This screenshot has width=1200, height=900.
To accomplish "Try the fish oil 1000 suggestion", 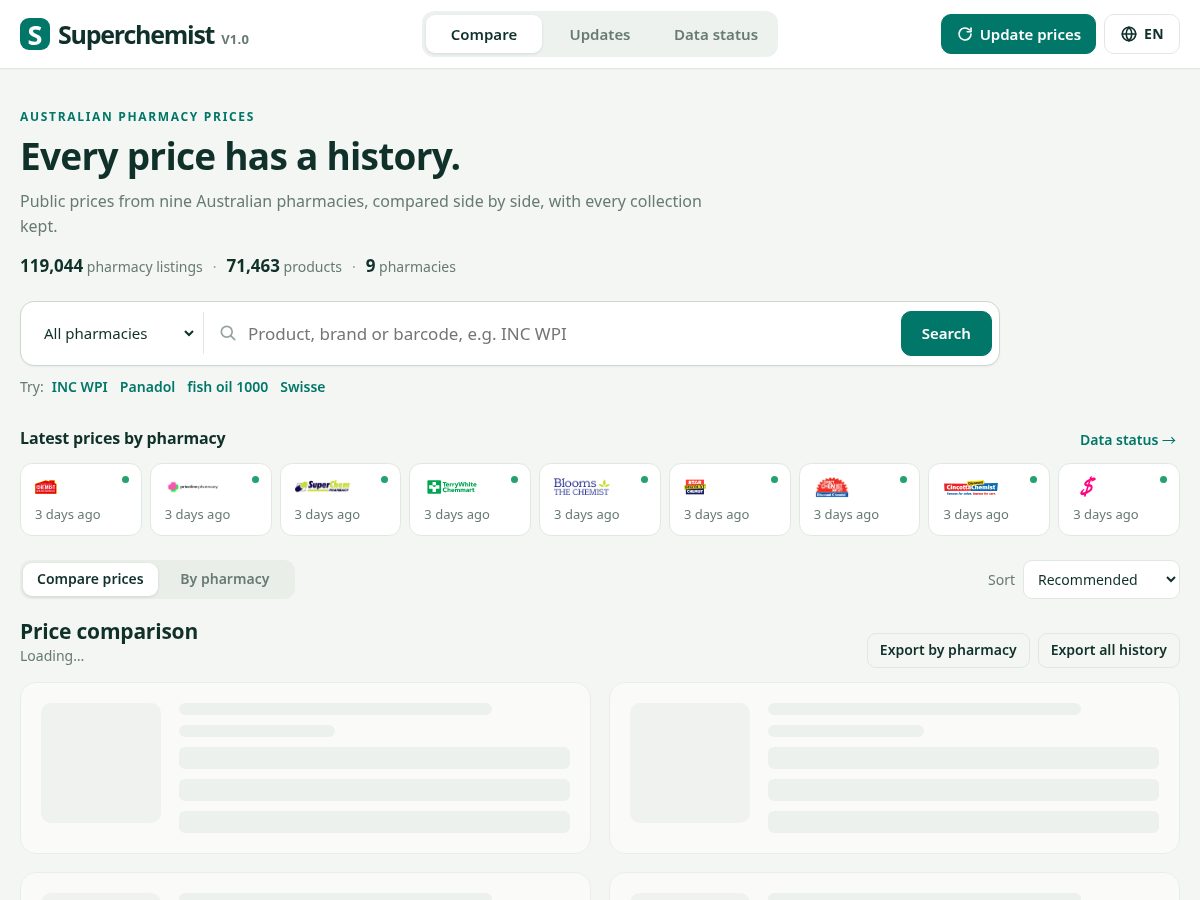I will [228, 387].
